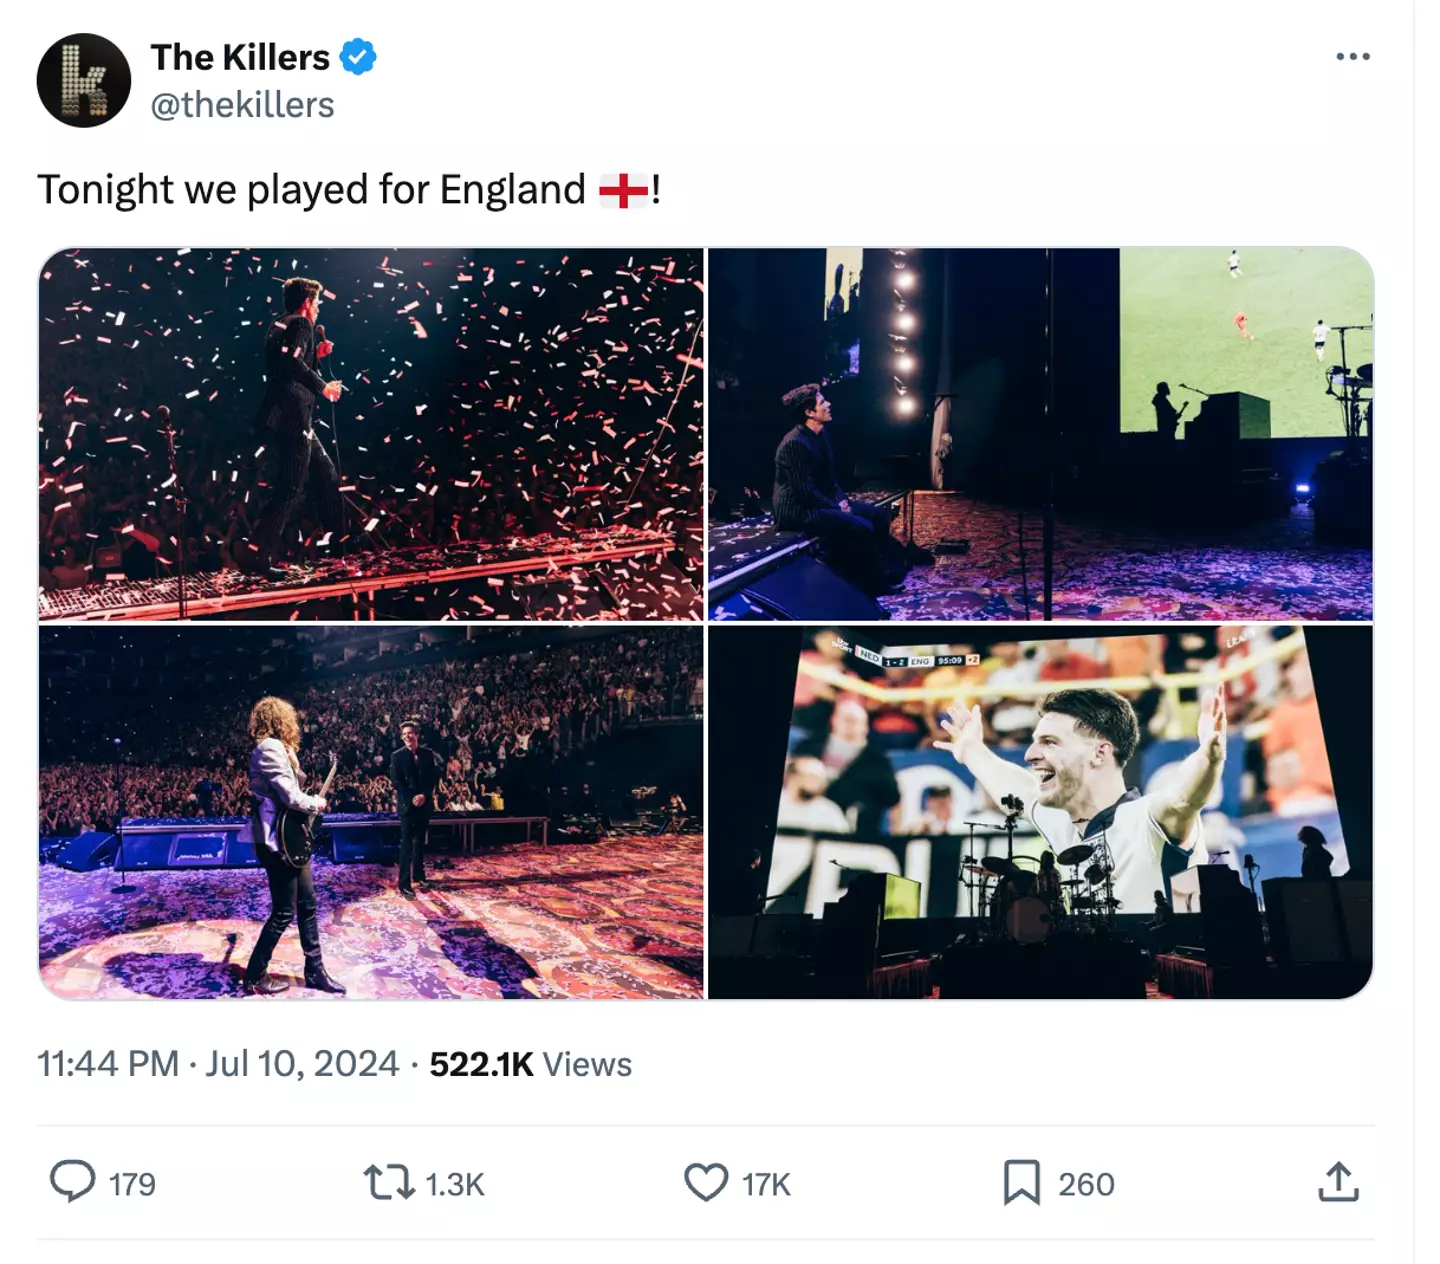Click the @thekillers handle
1440x1264 pixels.
242,105
